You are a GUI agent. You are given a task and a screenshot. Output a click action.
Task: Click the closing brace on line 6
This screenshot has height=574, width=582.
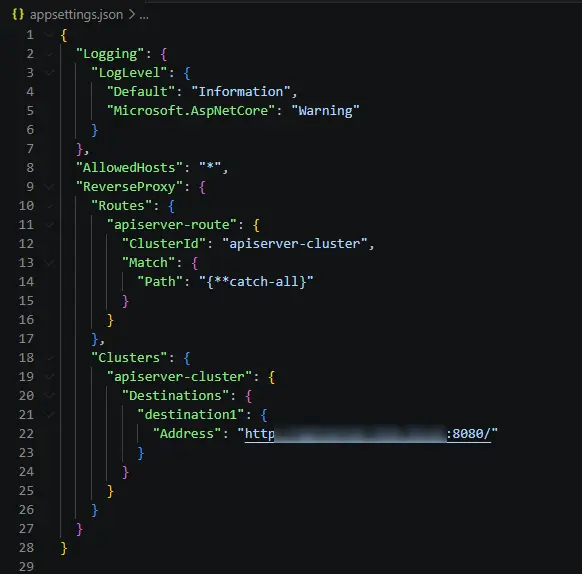point(95,130)
